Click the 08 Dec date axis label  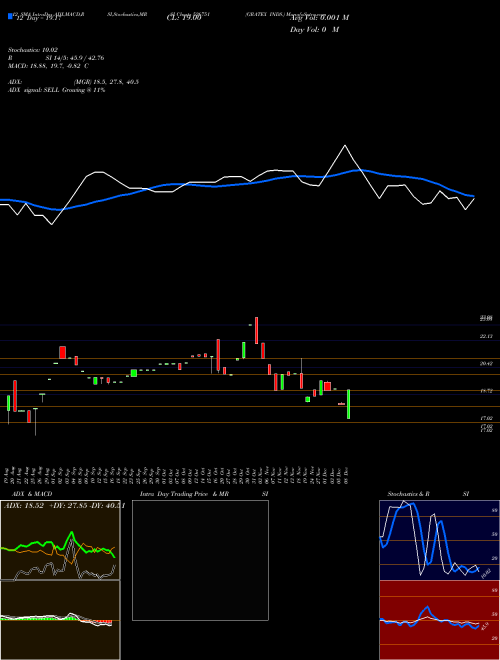click(x=348, y=475)
